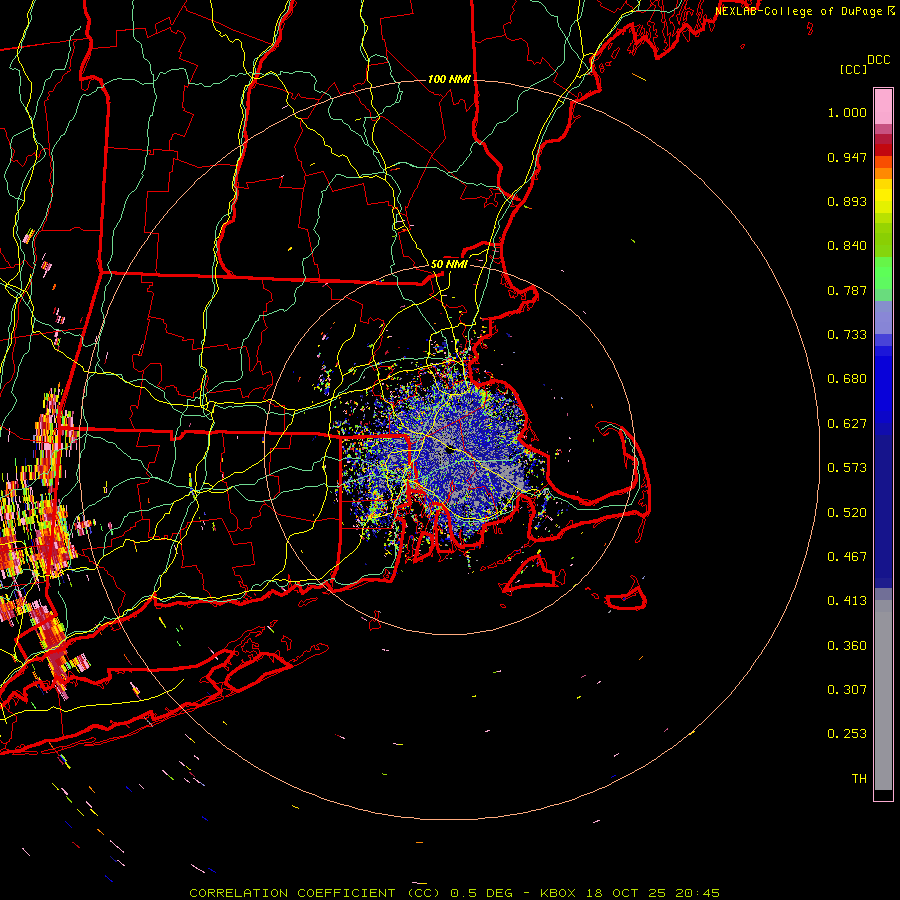This screenshot has width=900, height=900.
Task: Select the 0.520 legend value
Action: click(847, 513)
